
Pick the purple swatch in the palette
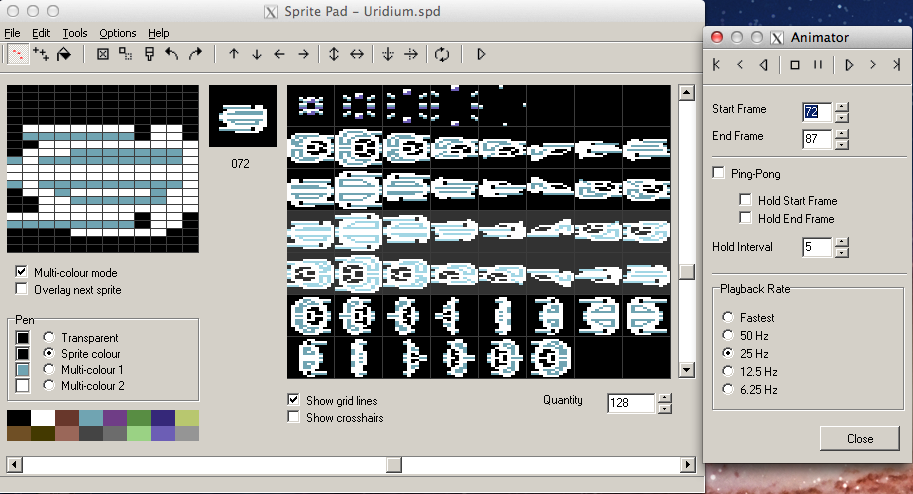tap(115, 418)
